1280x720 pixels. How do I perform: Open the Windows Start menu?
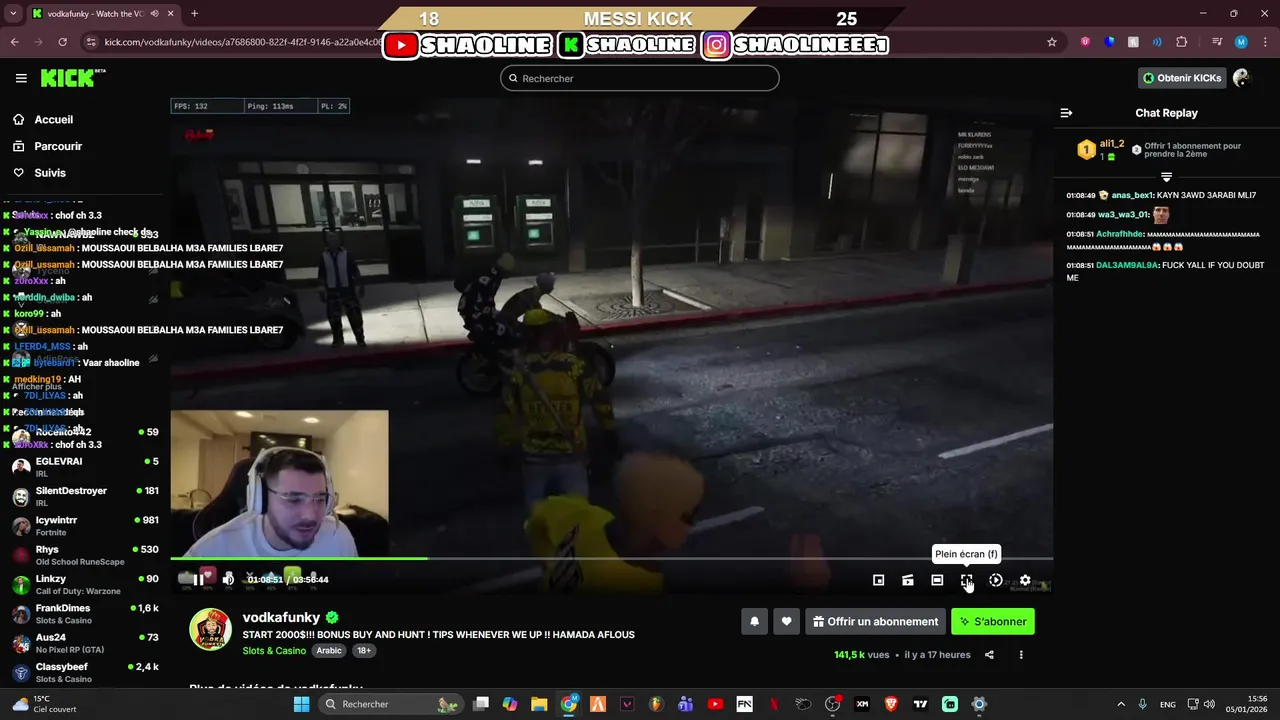pyautogui.click(x=301, y=704)
